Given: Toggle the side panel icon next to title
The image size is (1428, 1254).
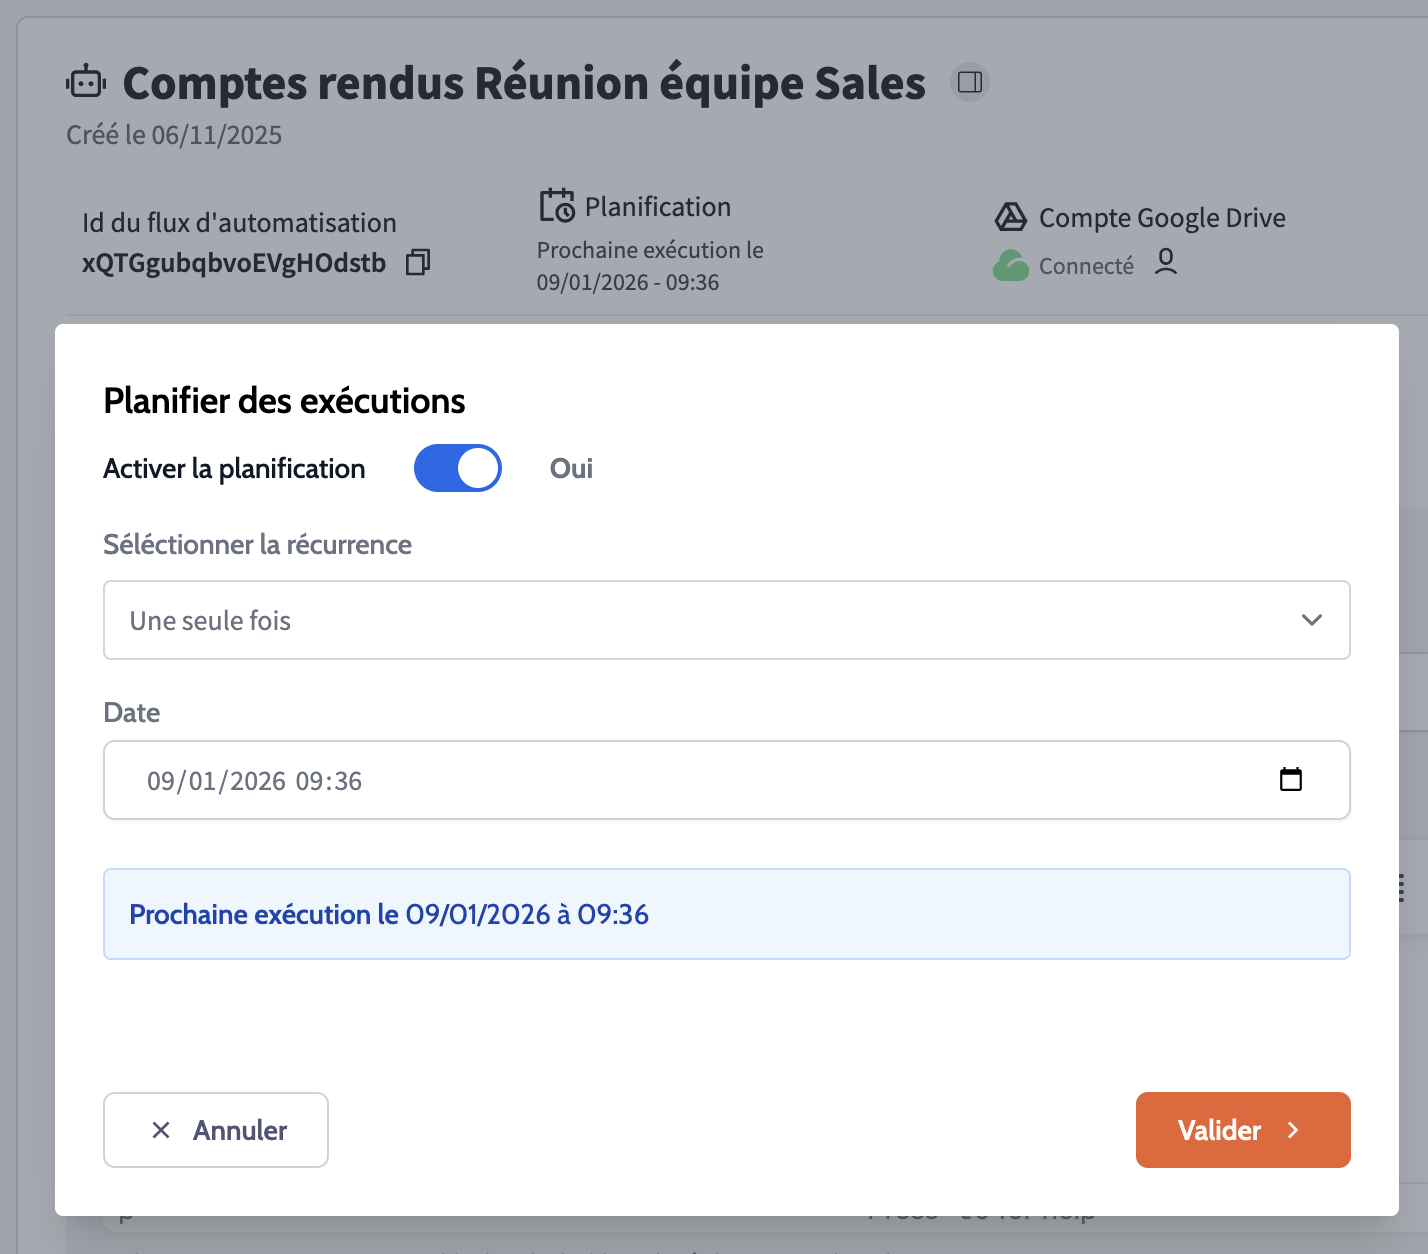Looking at the screenshot, I should point(969,82).
